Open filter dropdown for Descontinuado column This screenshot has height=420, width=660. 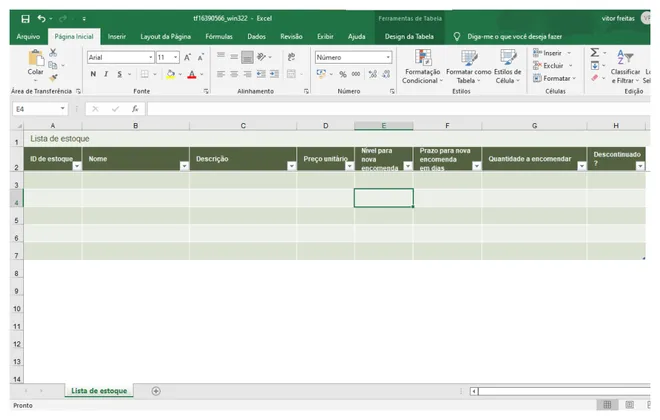tap(640, 166)
